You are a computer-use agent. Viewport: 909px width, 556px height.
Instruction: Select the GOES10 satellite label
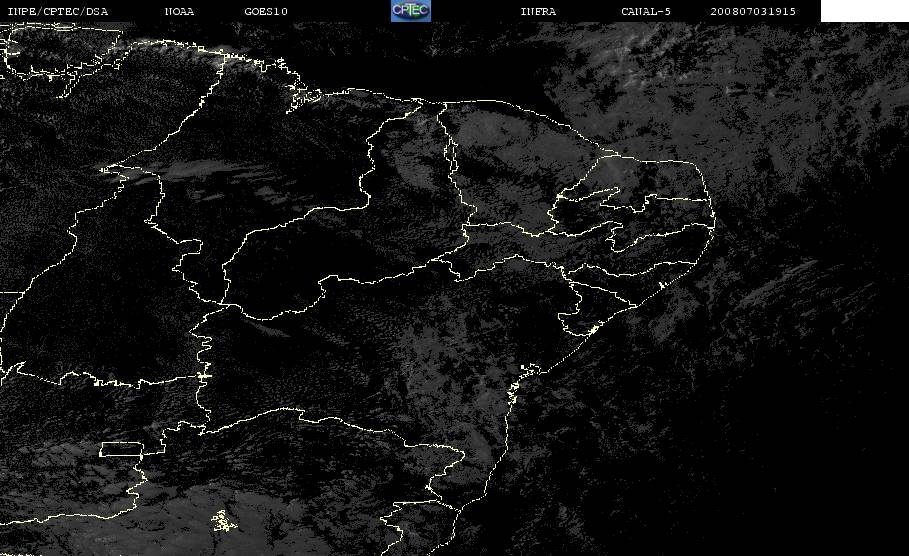click(x=266, y=11)
